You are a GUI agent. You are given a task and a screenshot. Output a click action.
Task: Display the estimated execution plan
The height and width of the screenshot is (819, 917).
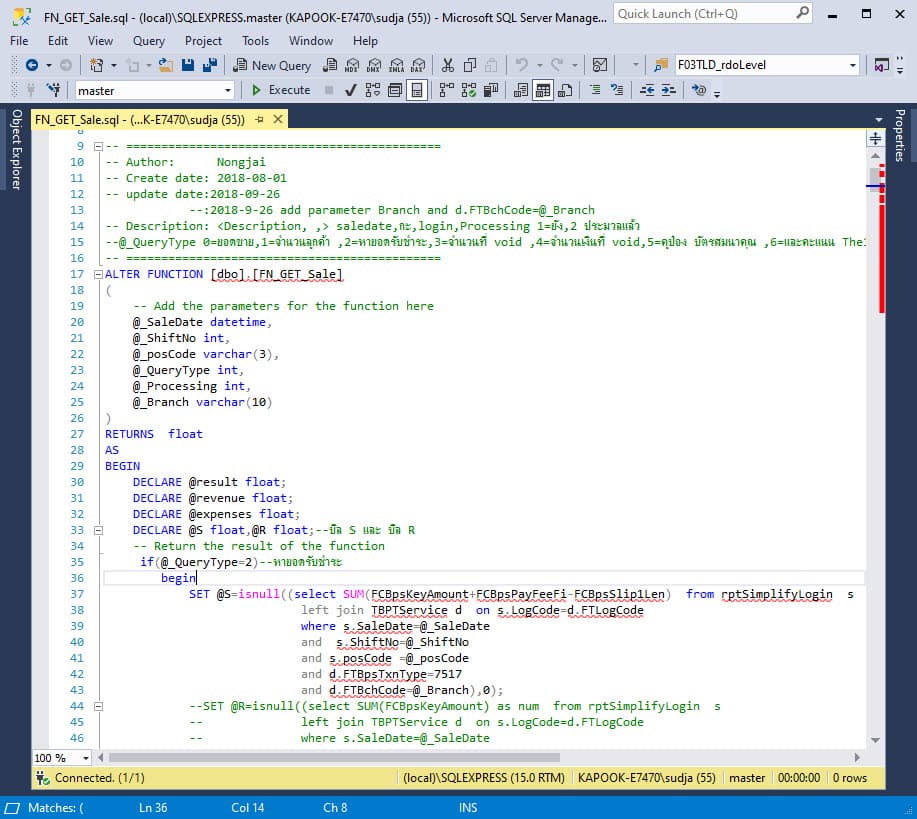point(373,90)
